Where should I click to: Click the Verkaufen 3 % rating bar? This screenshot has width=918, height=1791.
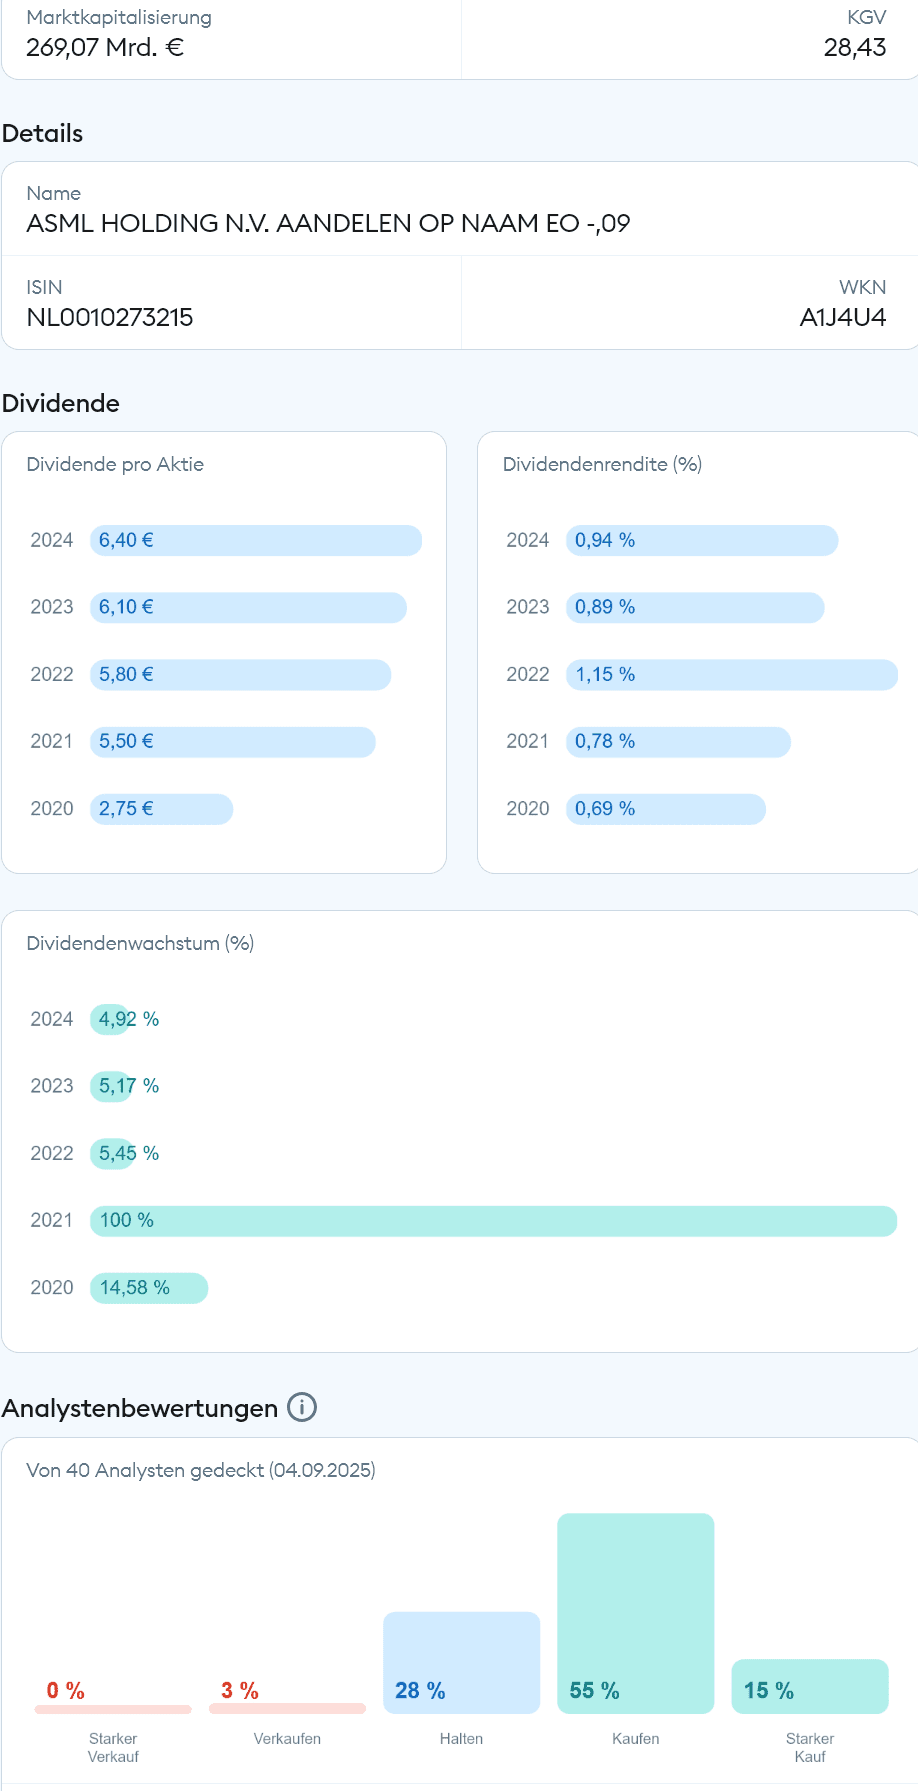coord(287,1708)
